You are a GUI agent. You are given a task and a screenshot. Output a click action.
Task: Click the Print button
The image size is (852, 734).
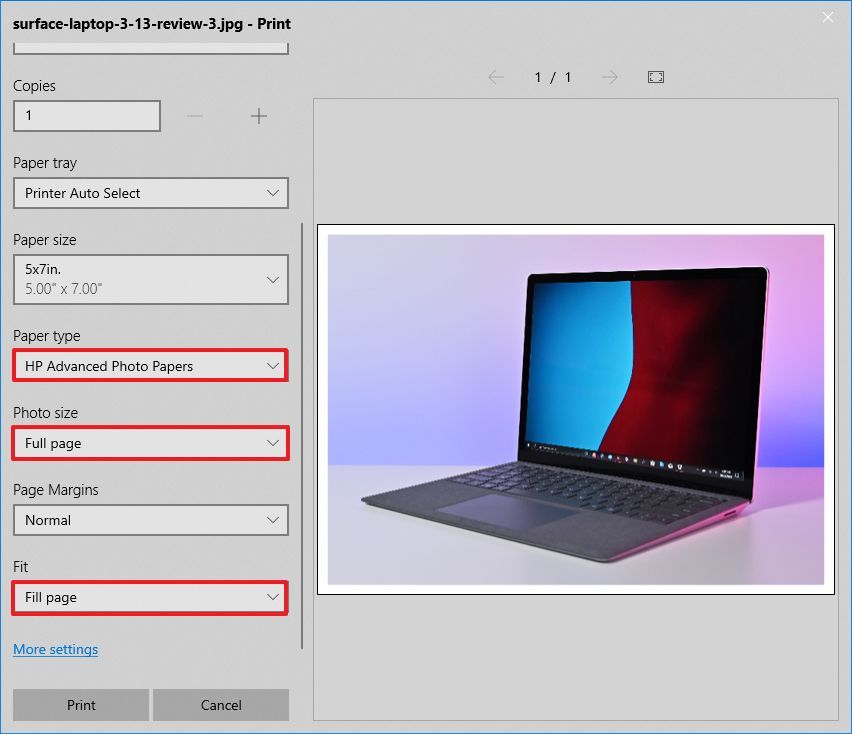click(80, 705)
